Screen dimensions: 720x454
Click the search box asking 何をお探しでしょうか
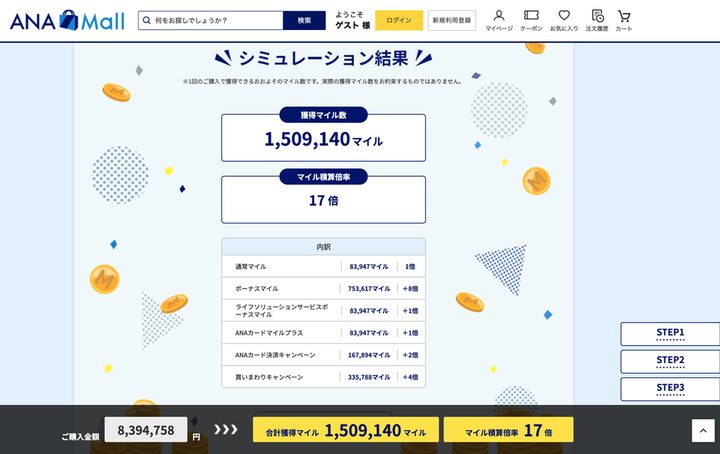click(210, 21)
